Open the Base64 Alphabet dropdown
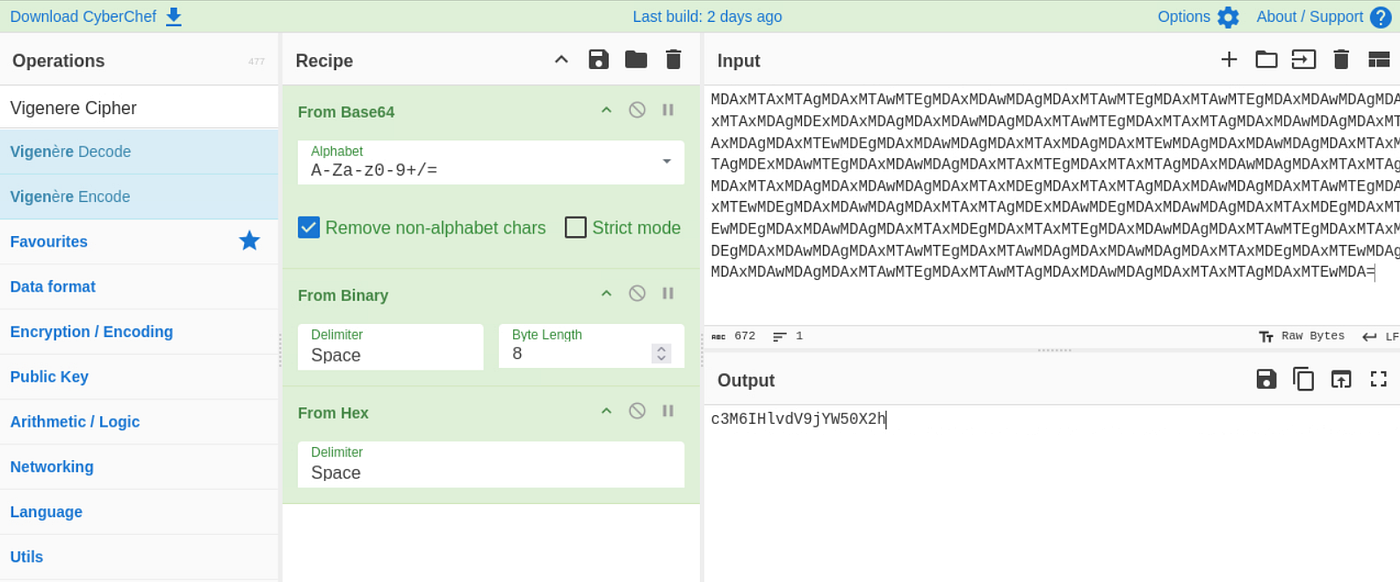Viewport: 1400px width, 582px height. click(491, 162)
